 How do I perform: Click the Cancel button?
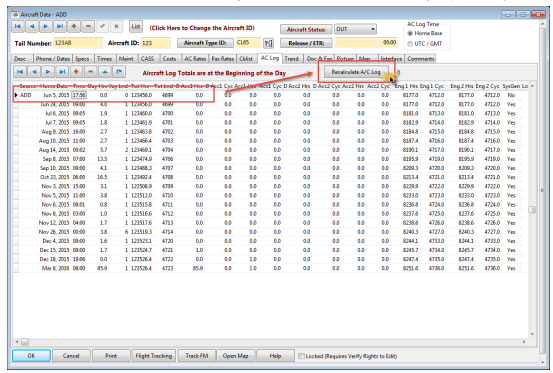[x=71, y=356]
